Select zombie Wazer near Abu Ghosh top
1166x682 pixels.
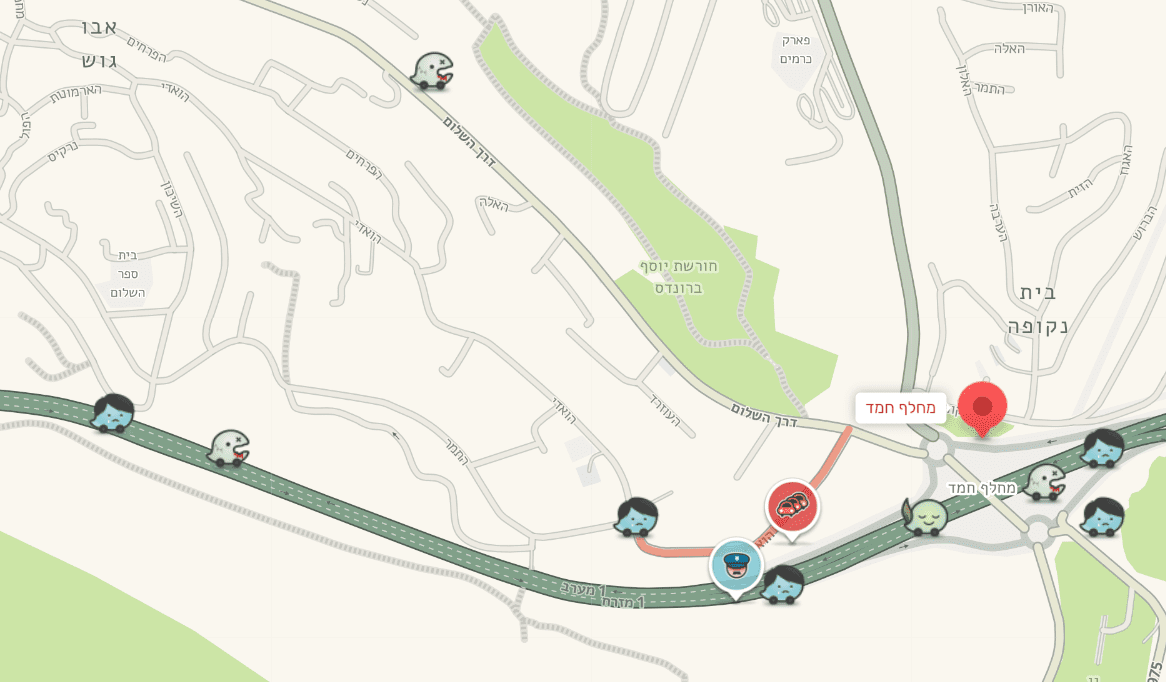click(x=433, y=72)
